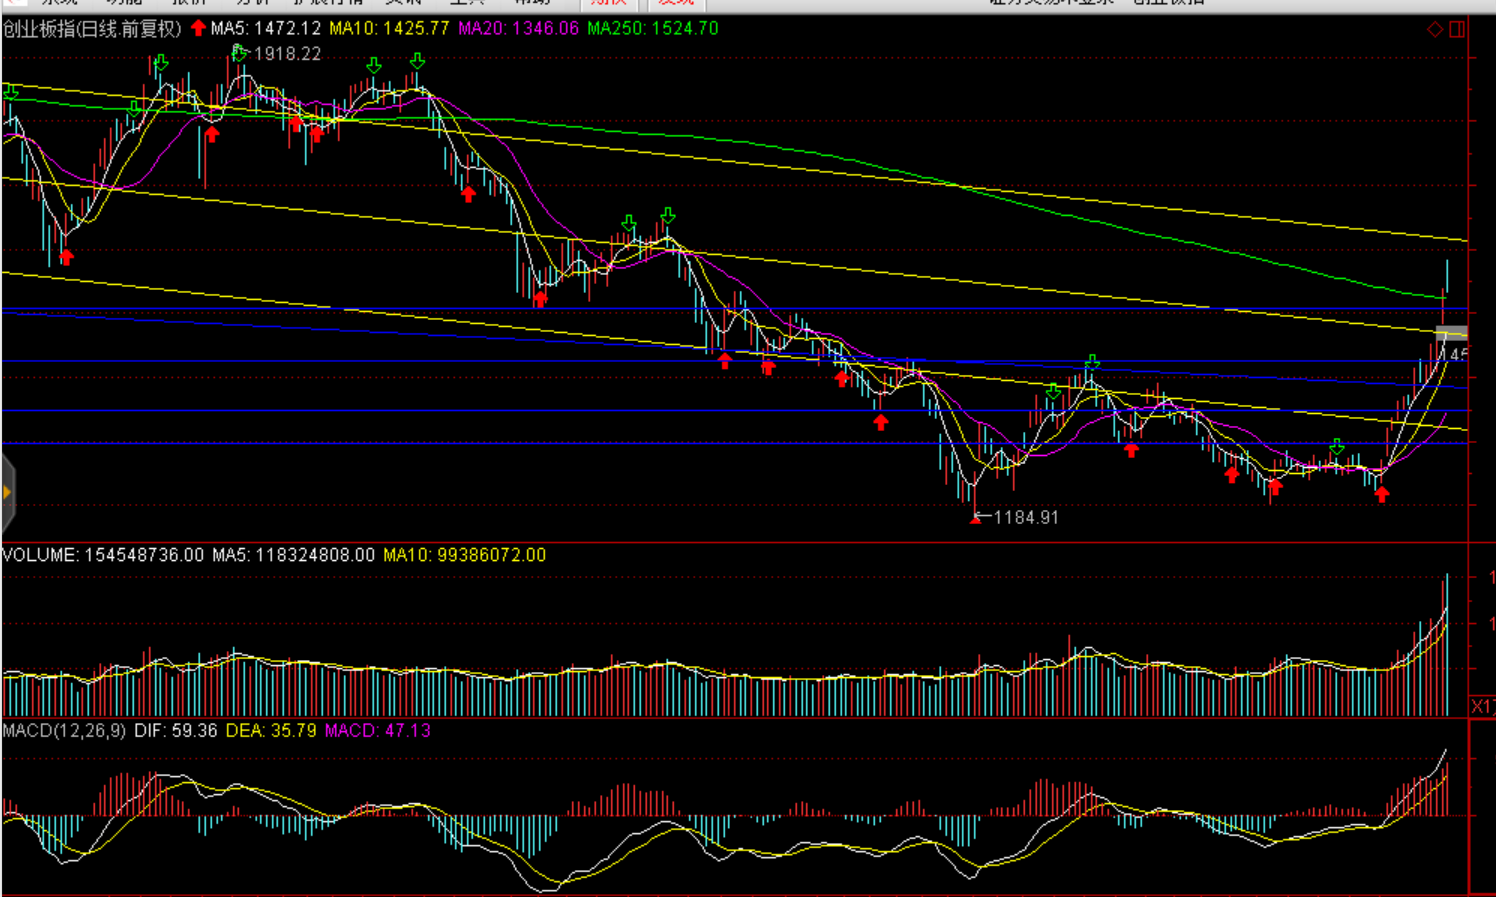Click the gray current price marker on axis
Screen dimensions: 1496x897
pos(1452,333)
